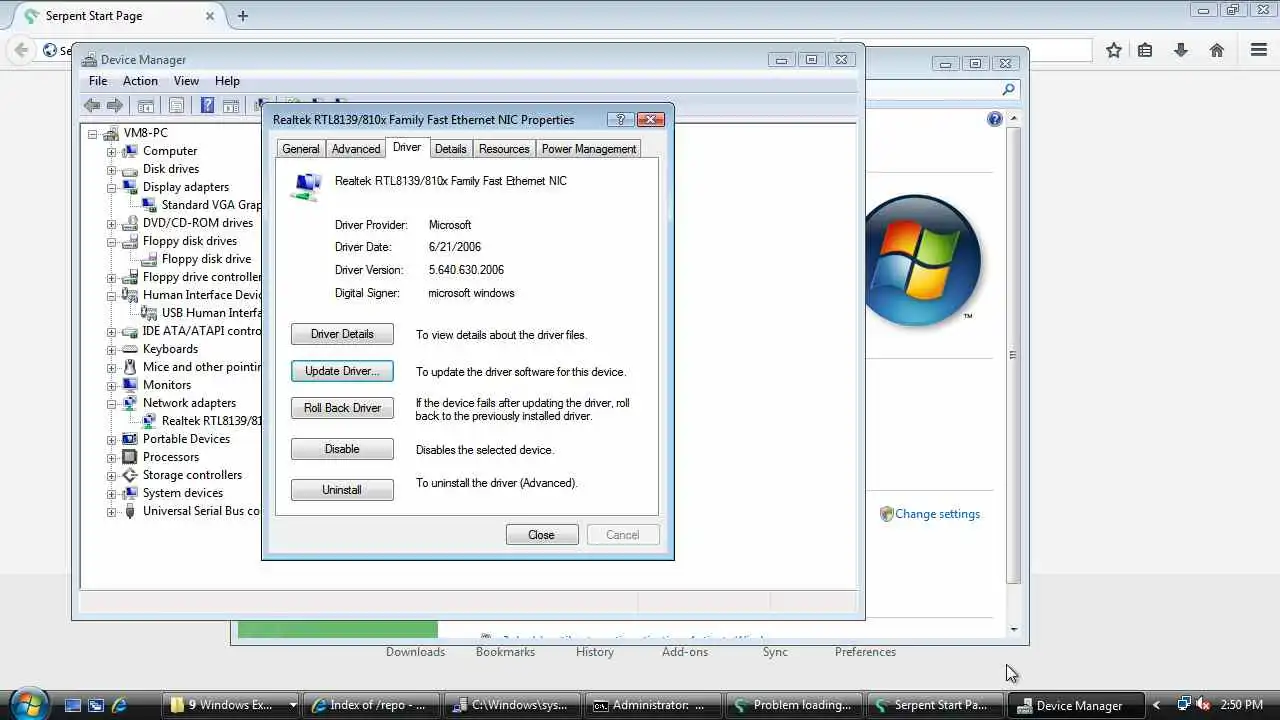Click the search magnifier in System window
1280x720 pixels.
click(1008, 90)
